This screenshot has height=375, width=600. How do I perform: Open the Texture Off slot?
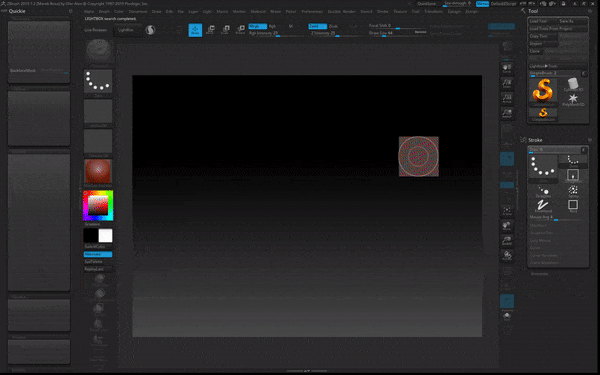[98, 141]
